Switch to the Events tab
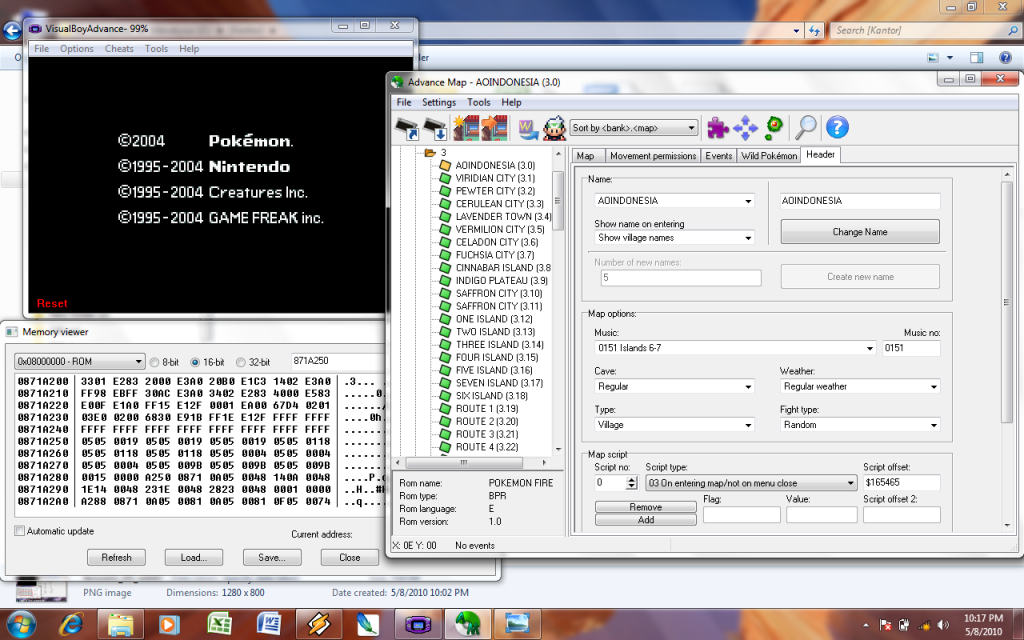 point(718,155)
